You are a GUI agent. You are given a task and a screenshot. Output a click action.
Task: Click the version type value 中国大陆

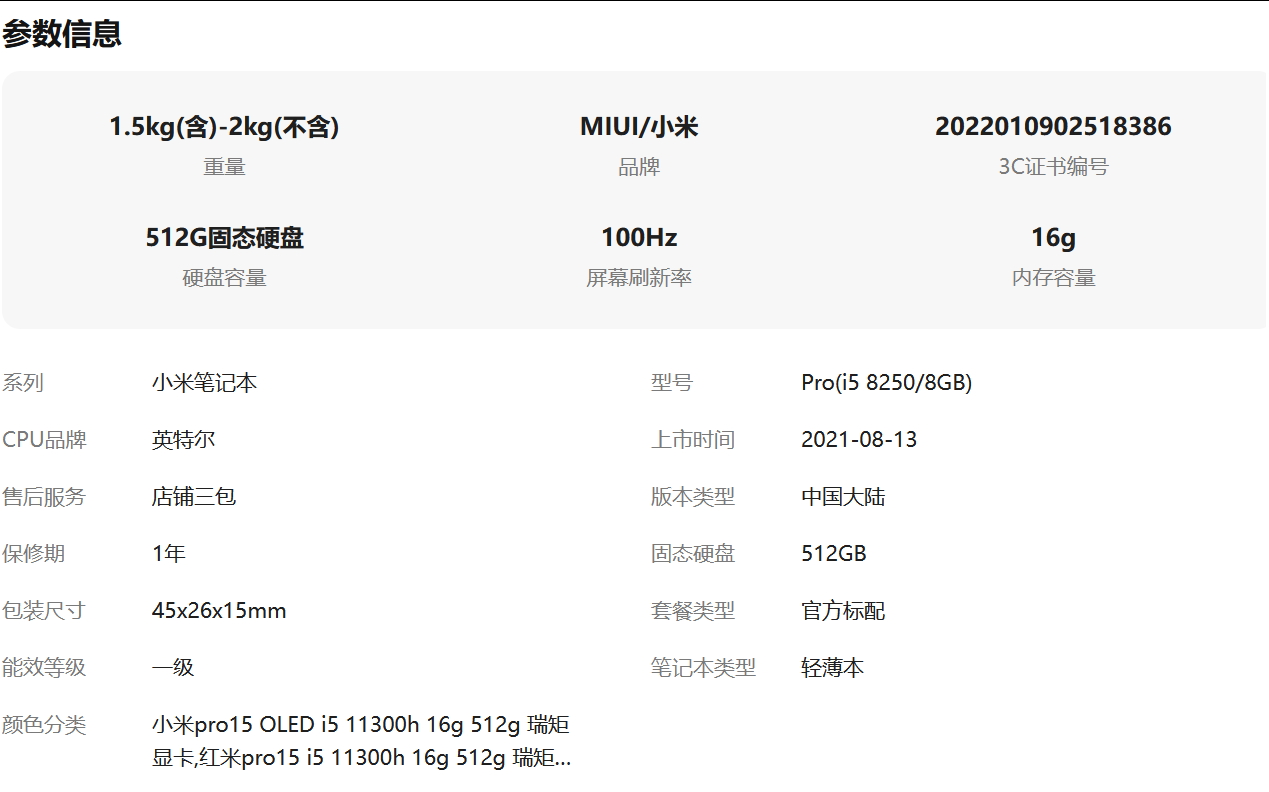tap(843, 497)
